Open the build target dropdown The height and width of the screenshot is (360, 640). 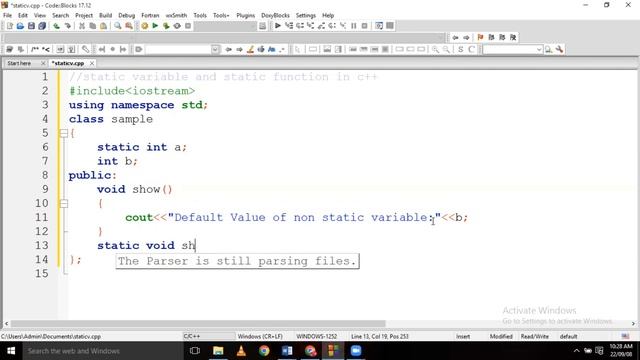tap(224, 26)
